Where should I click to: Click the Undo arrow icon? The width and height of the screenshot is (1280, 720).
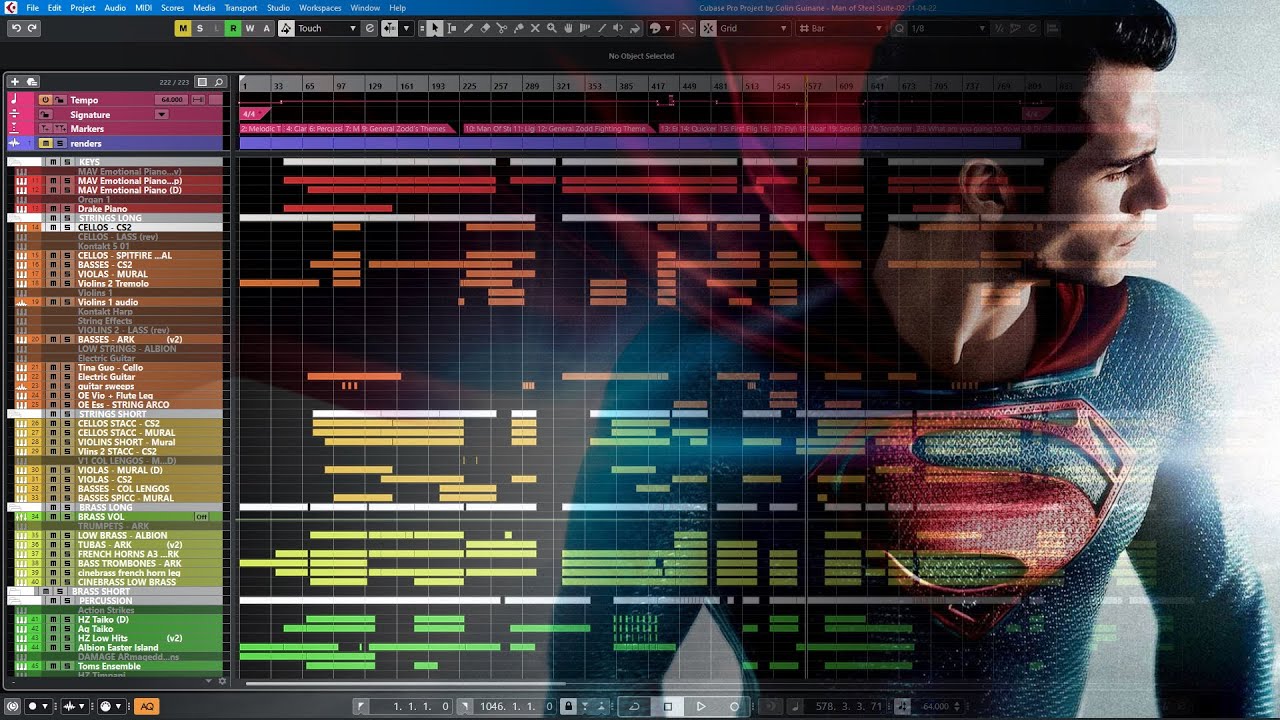tap(16, 28)
